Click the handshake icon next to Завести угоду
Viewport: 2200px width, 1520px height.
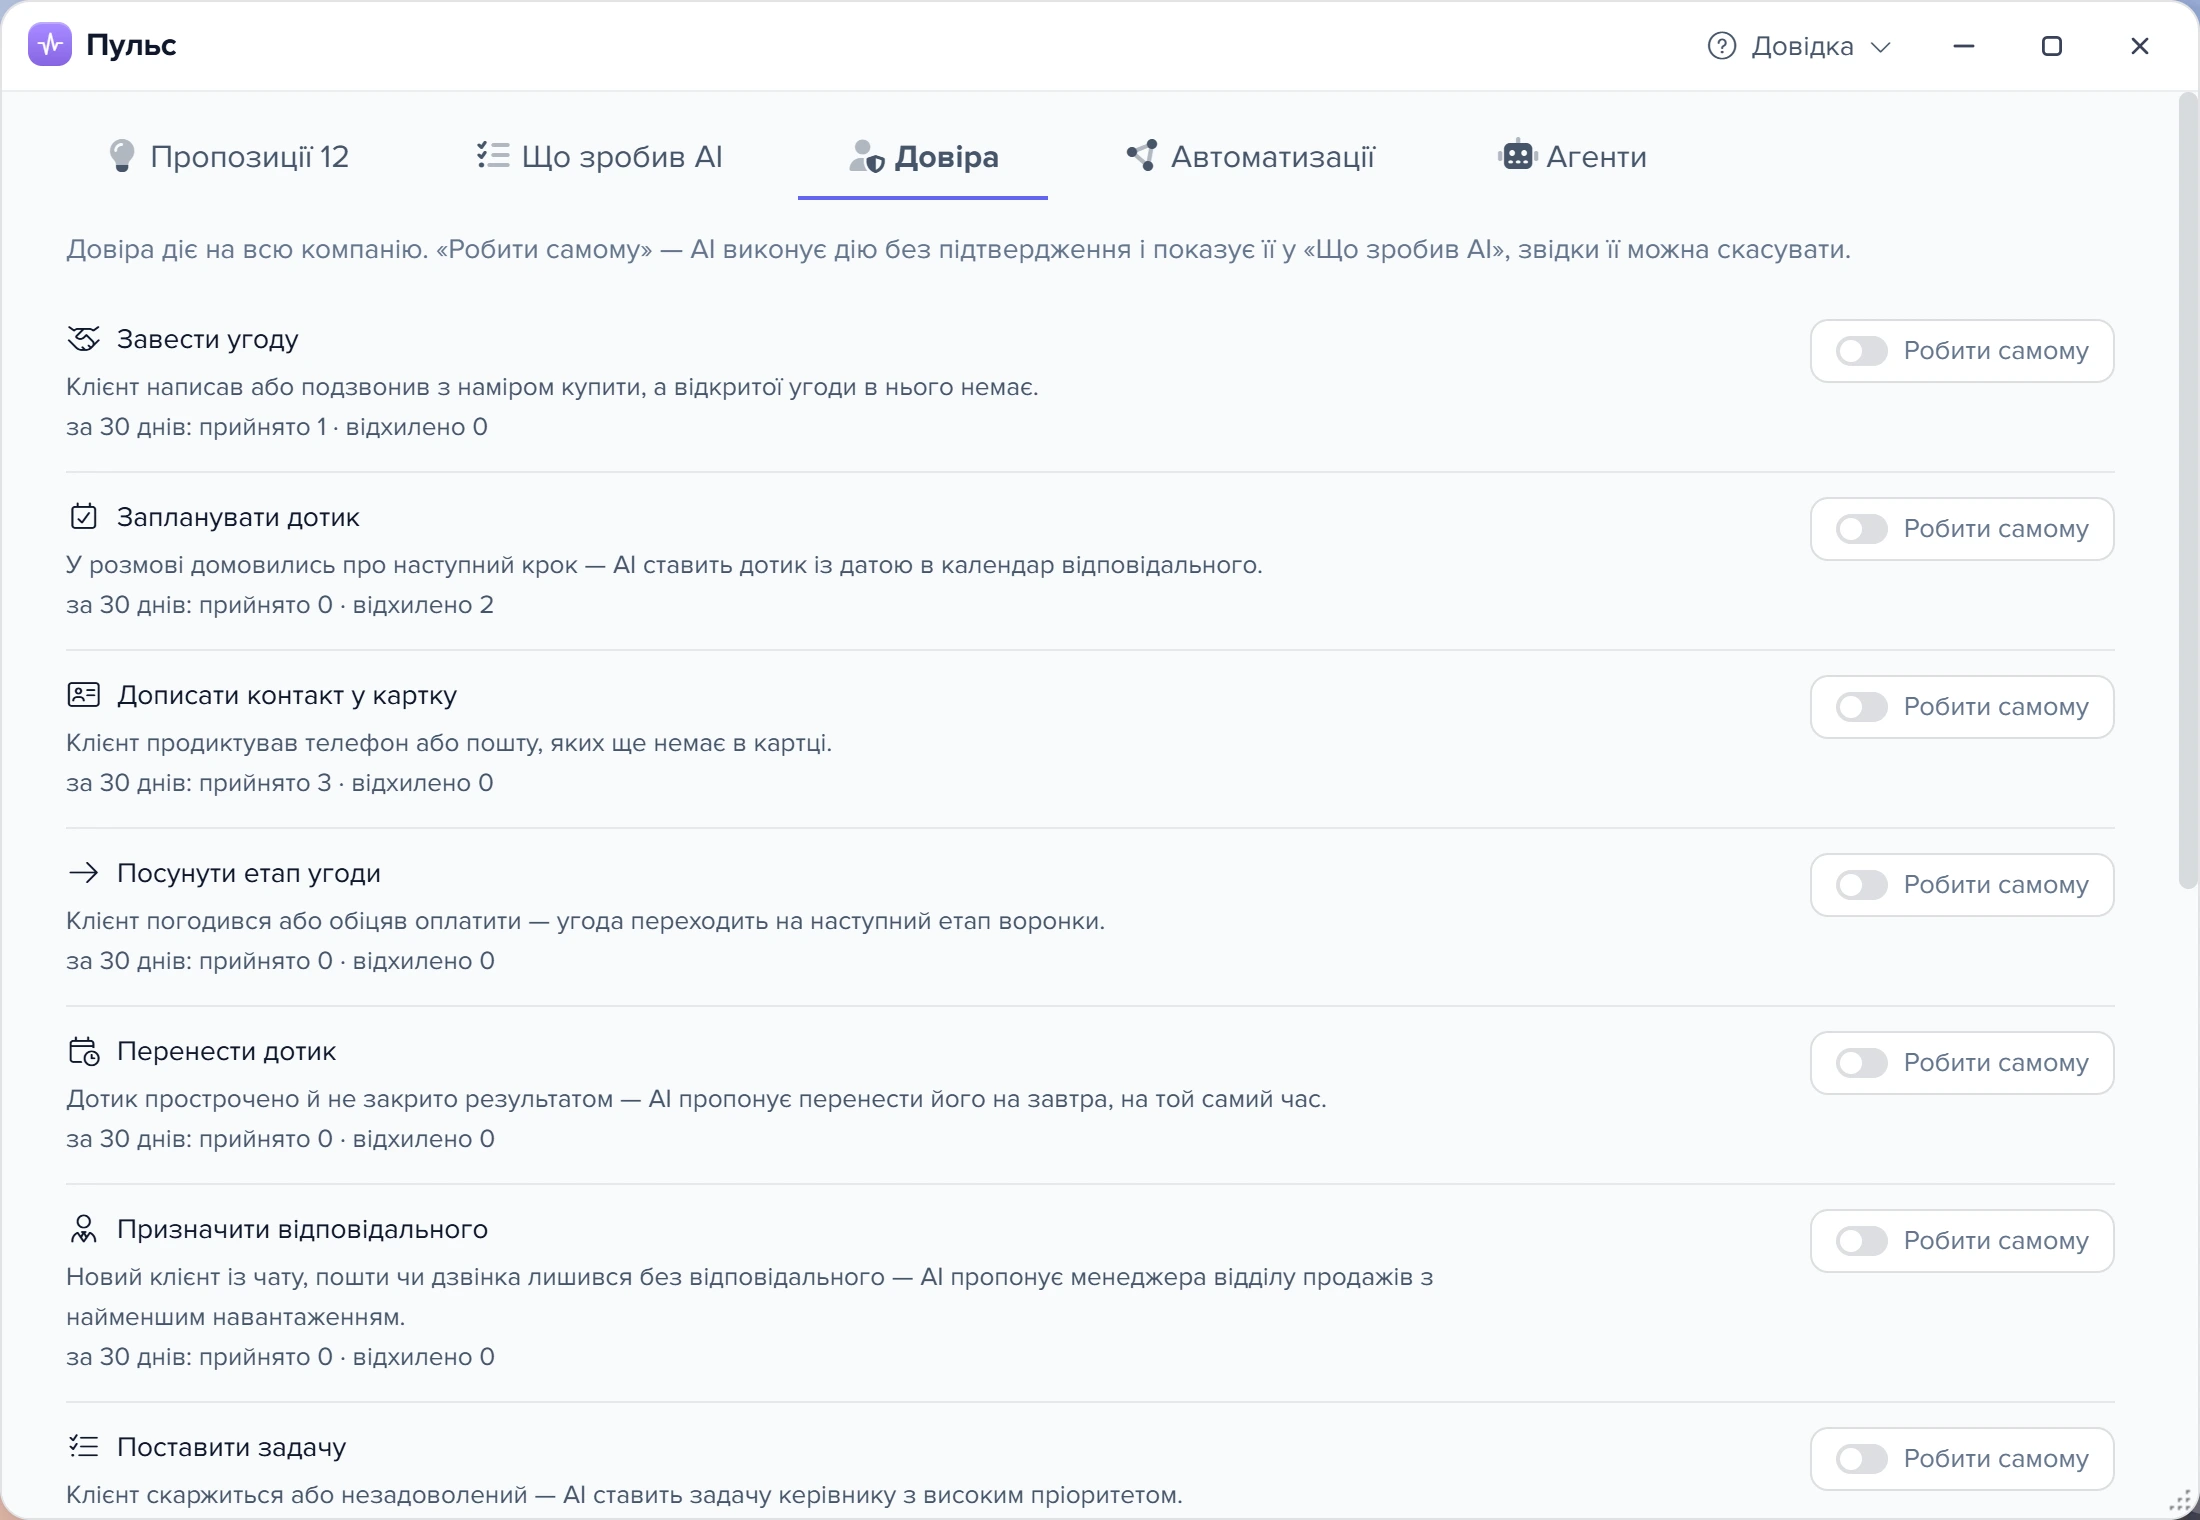click(x=84, y=339)
